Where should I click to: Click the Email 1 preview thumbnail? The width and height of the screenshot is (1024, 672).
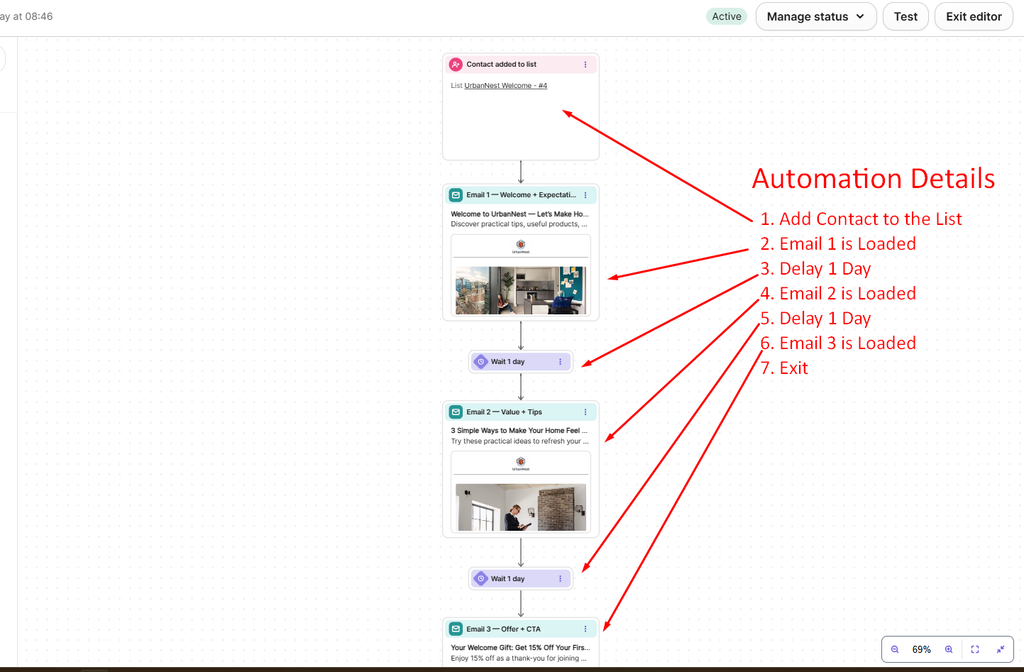click(x=520, y=275)
